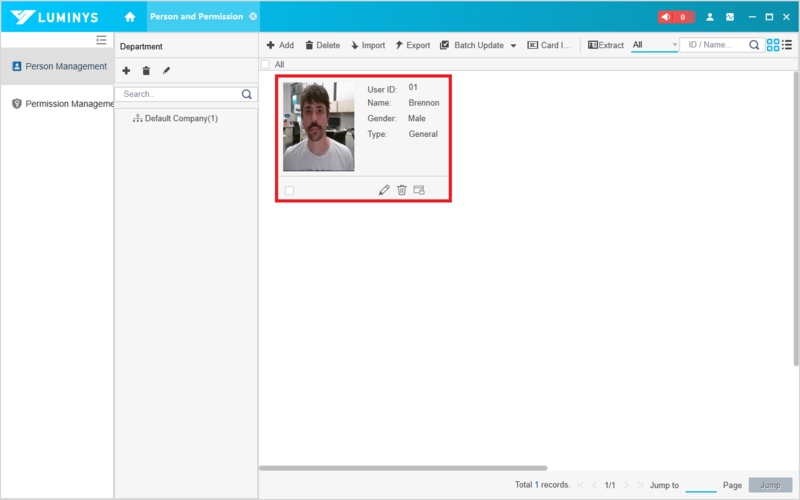Click the Jump button

tap(770, 485)
